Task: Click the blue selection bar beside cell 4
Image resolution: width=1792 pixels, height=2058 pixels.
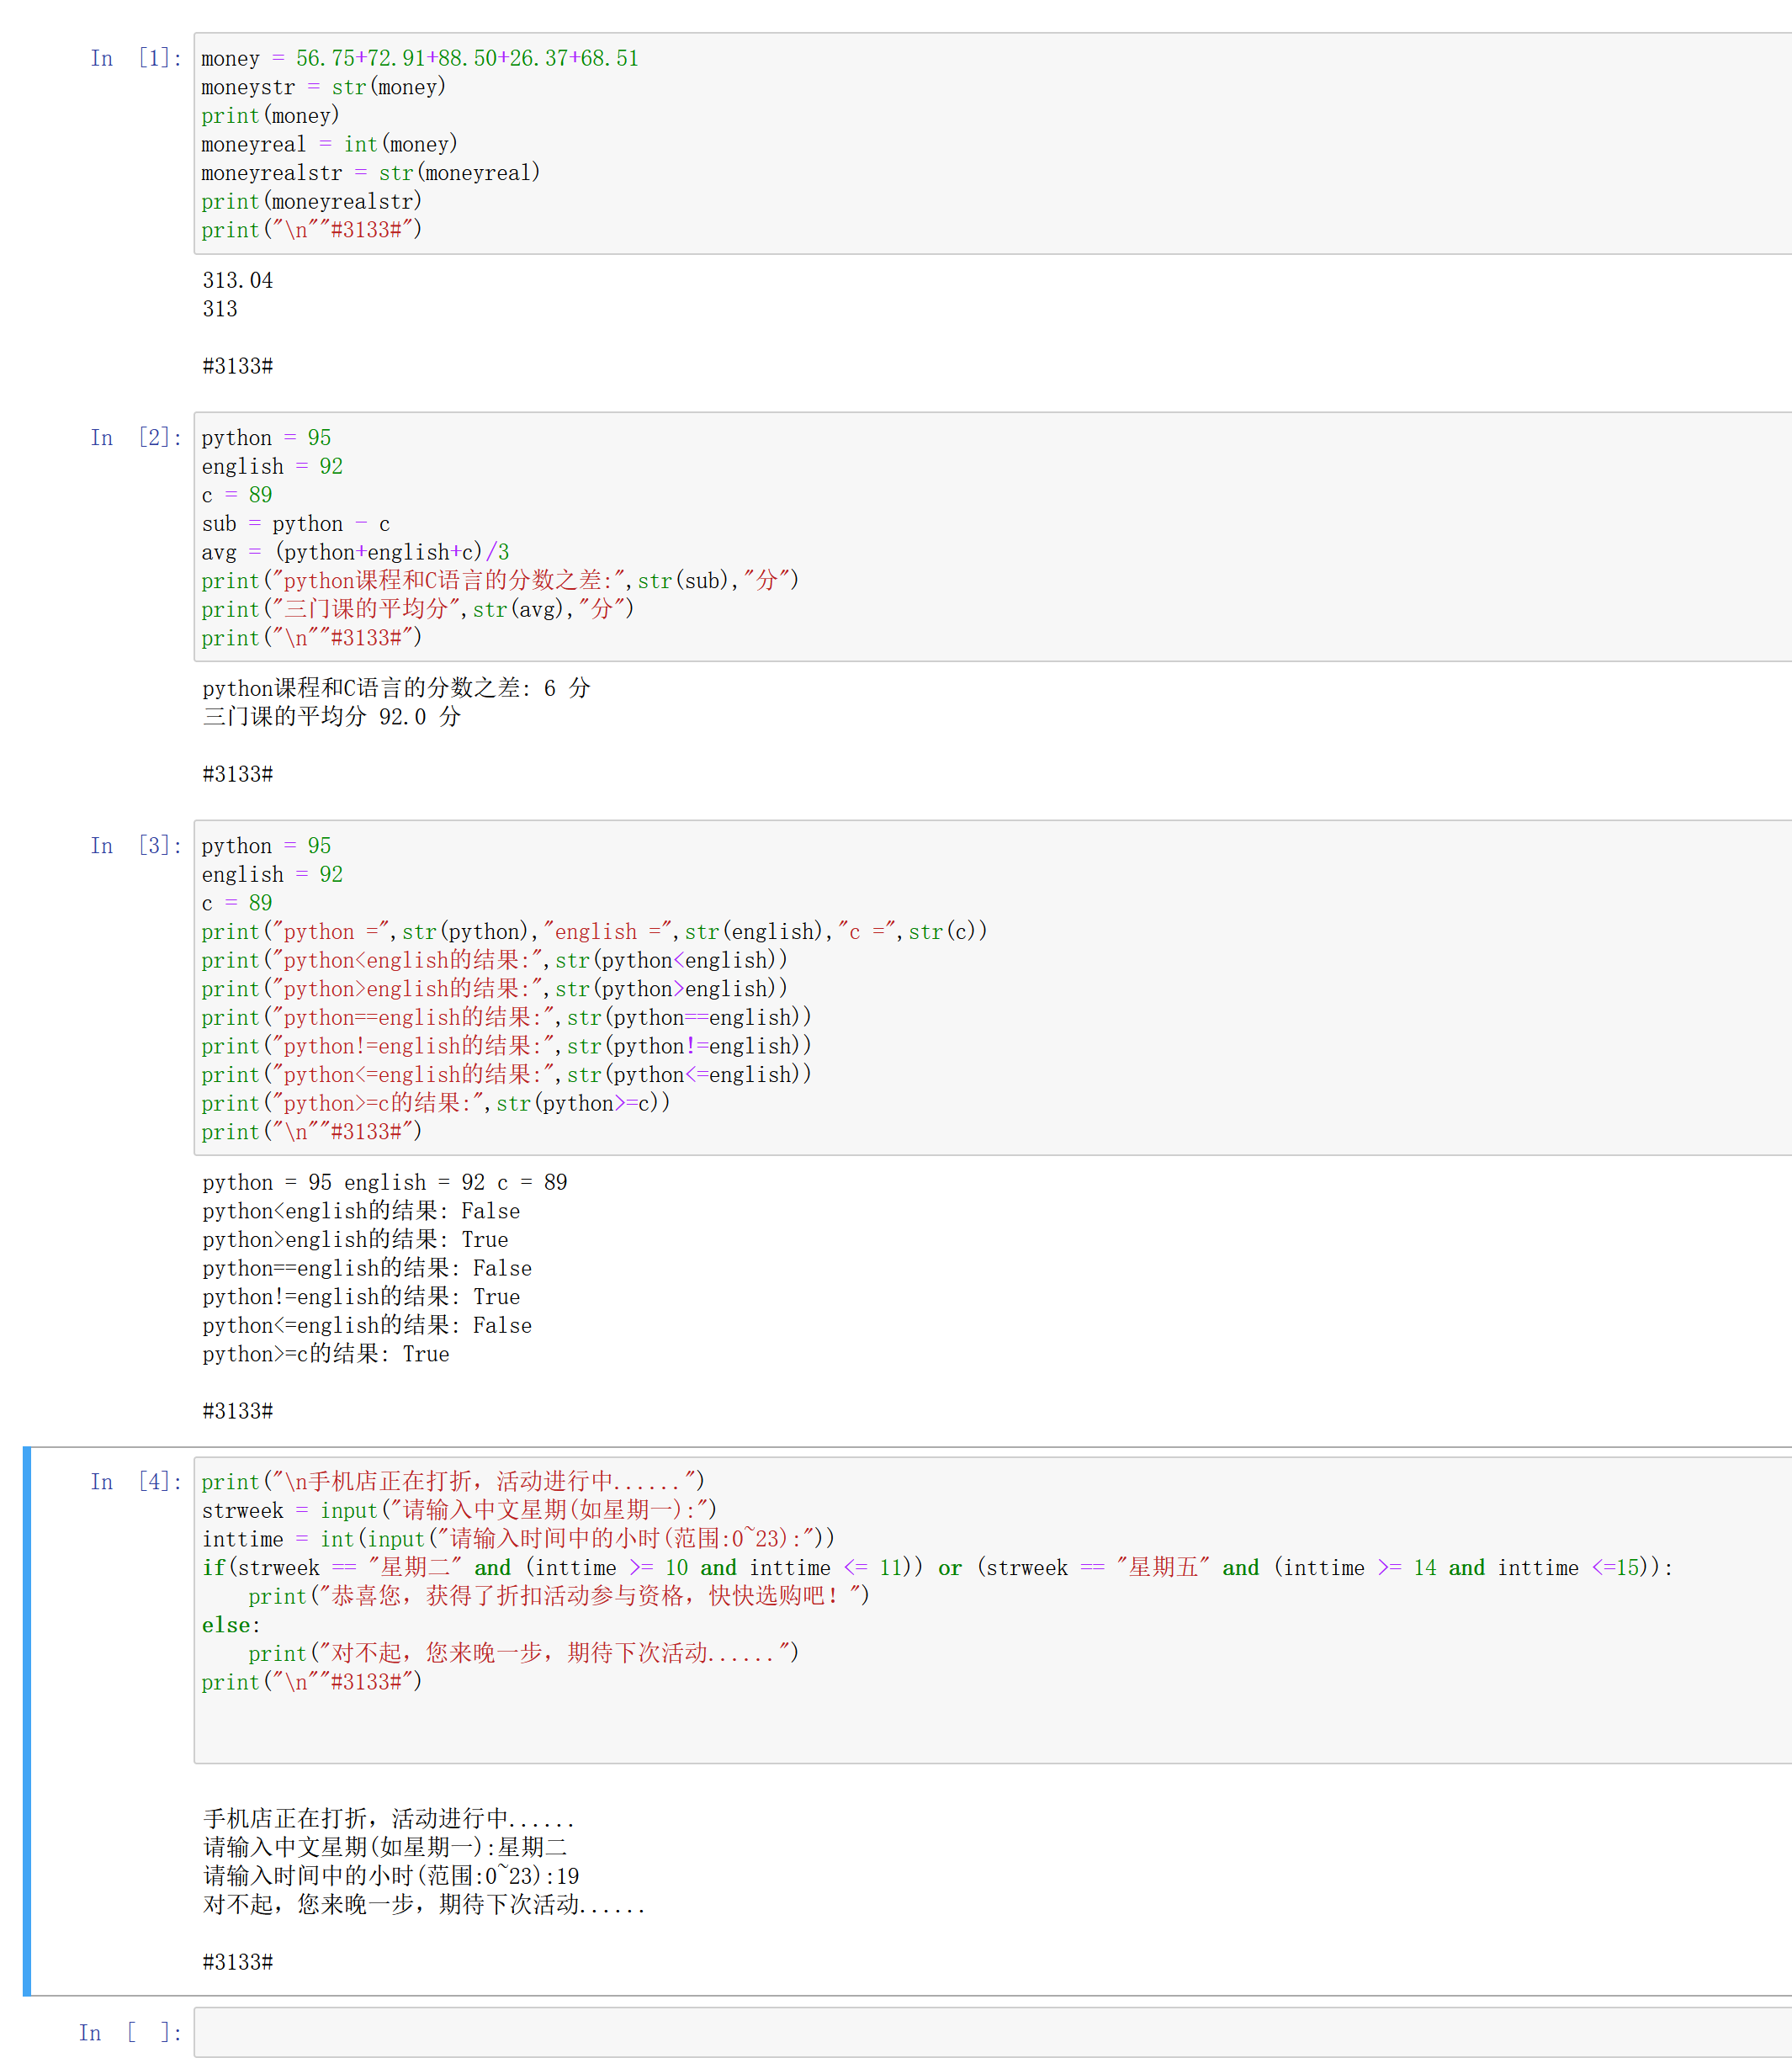Action: pos(27,1720)
